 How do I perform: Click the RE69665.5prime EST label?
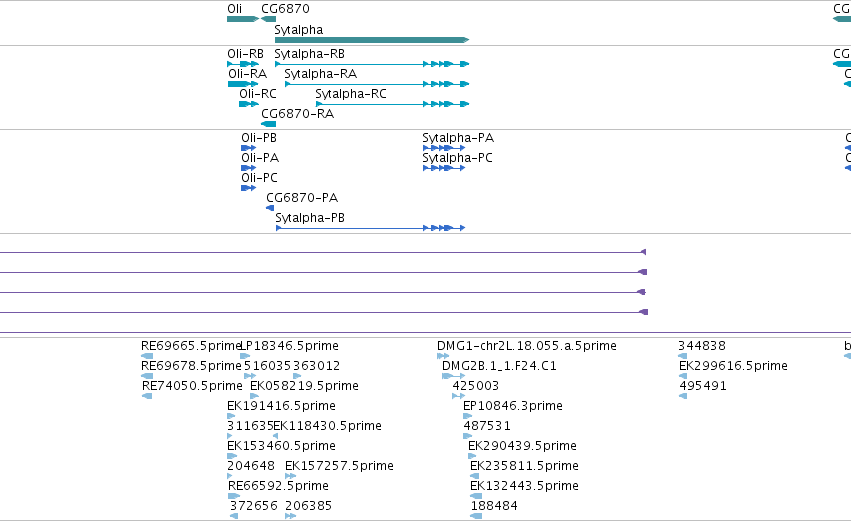point(190,346)
